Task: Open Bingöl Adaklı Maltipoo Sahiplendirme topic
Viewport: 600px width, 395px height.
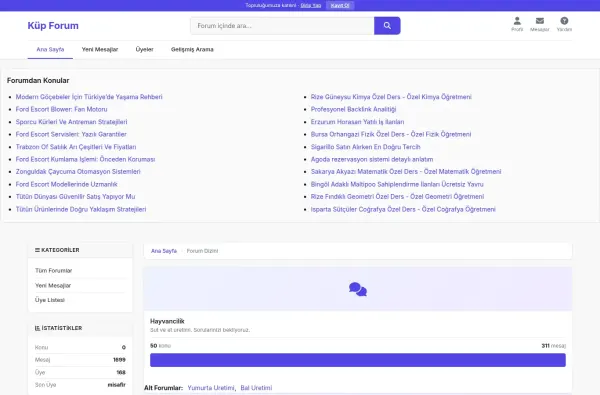Action: tap(397, 184)
